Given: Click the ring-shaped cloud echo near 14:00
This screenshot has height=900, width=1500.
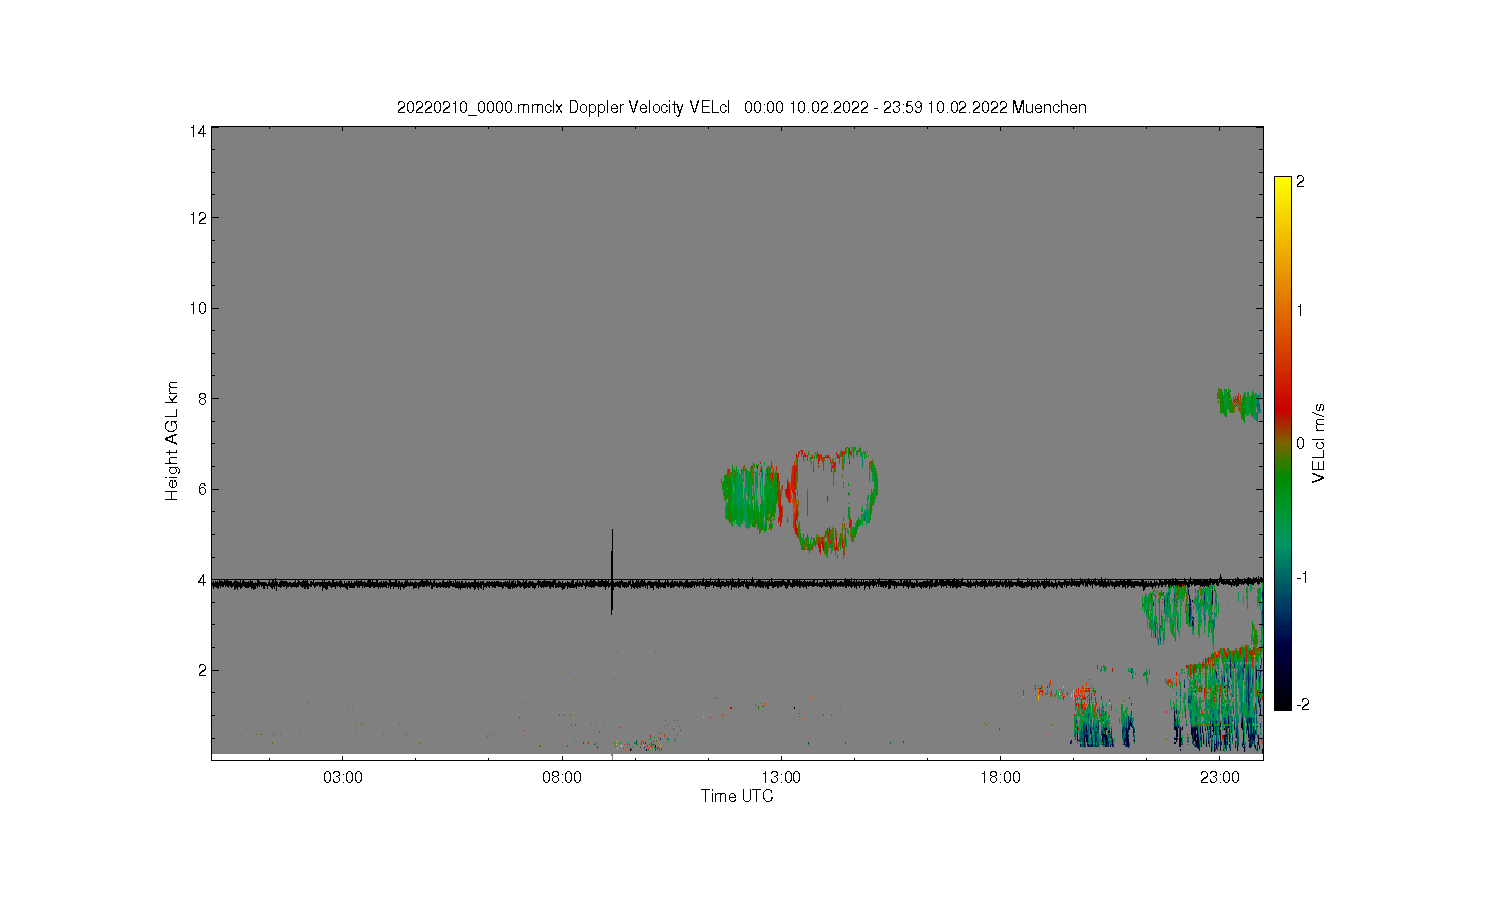Looking at the screenshot, I should click(x=834, y=501).
